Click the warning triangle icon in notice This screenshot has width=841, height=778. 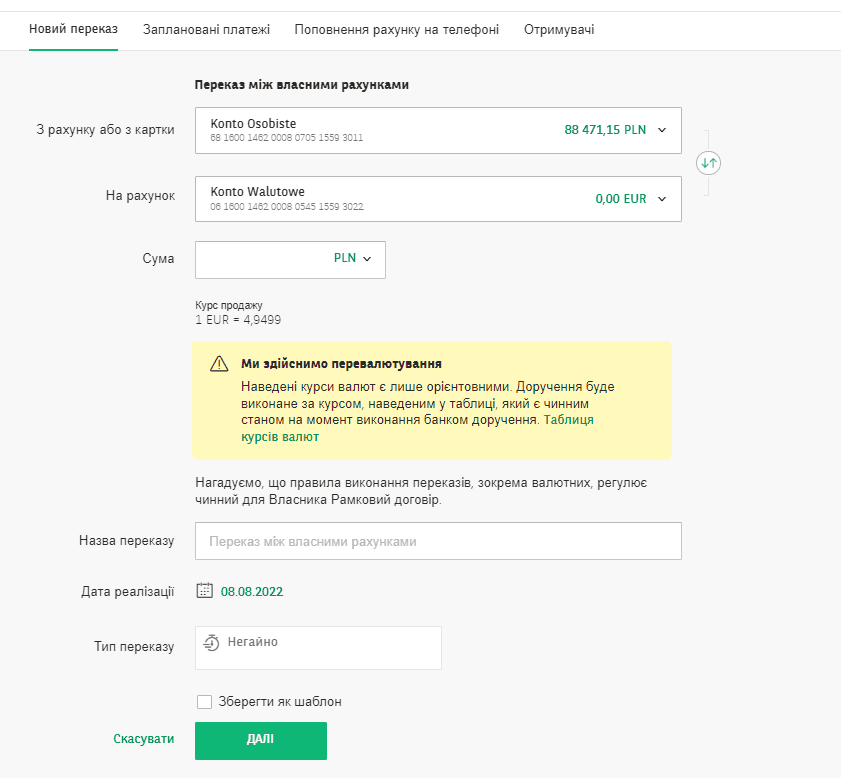pyautogui.click(x=219, y=364)
